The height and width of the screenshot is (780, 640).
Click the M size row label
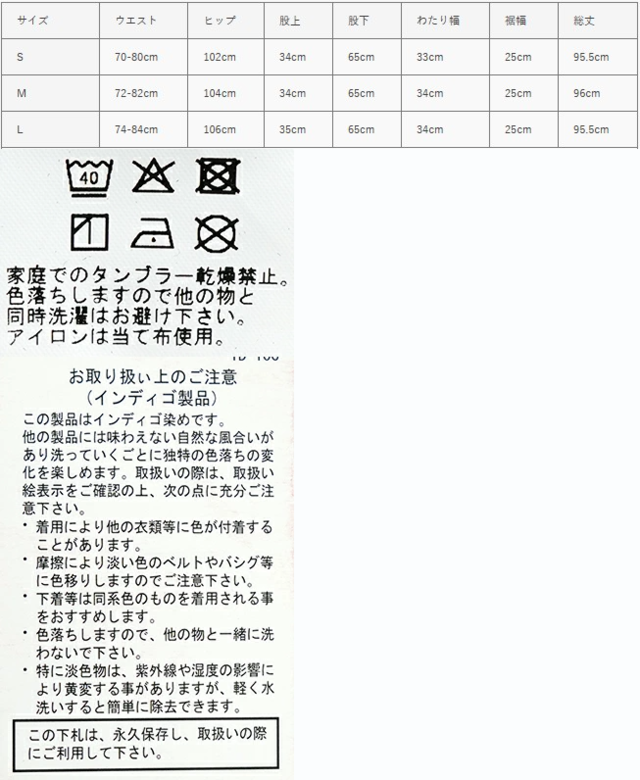click(22, 93)
